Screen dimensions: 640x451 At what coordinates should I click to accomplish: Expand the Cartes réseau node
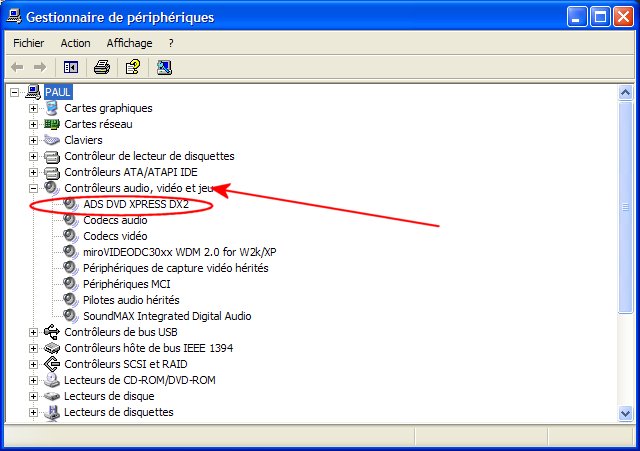click(x=33, y=124)
